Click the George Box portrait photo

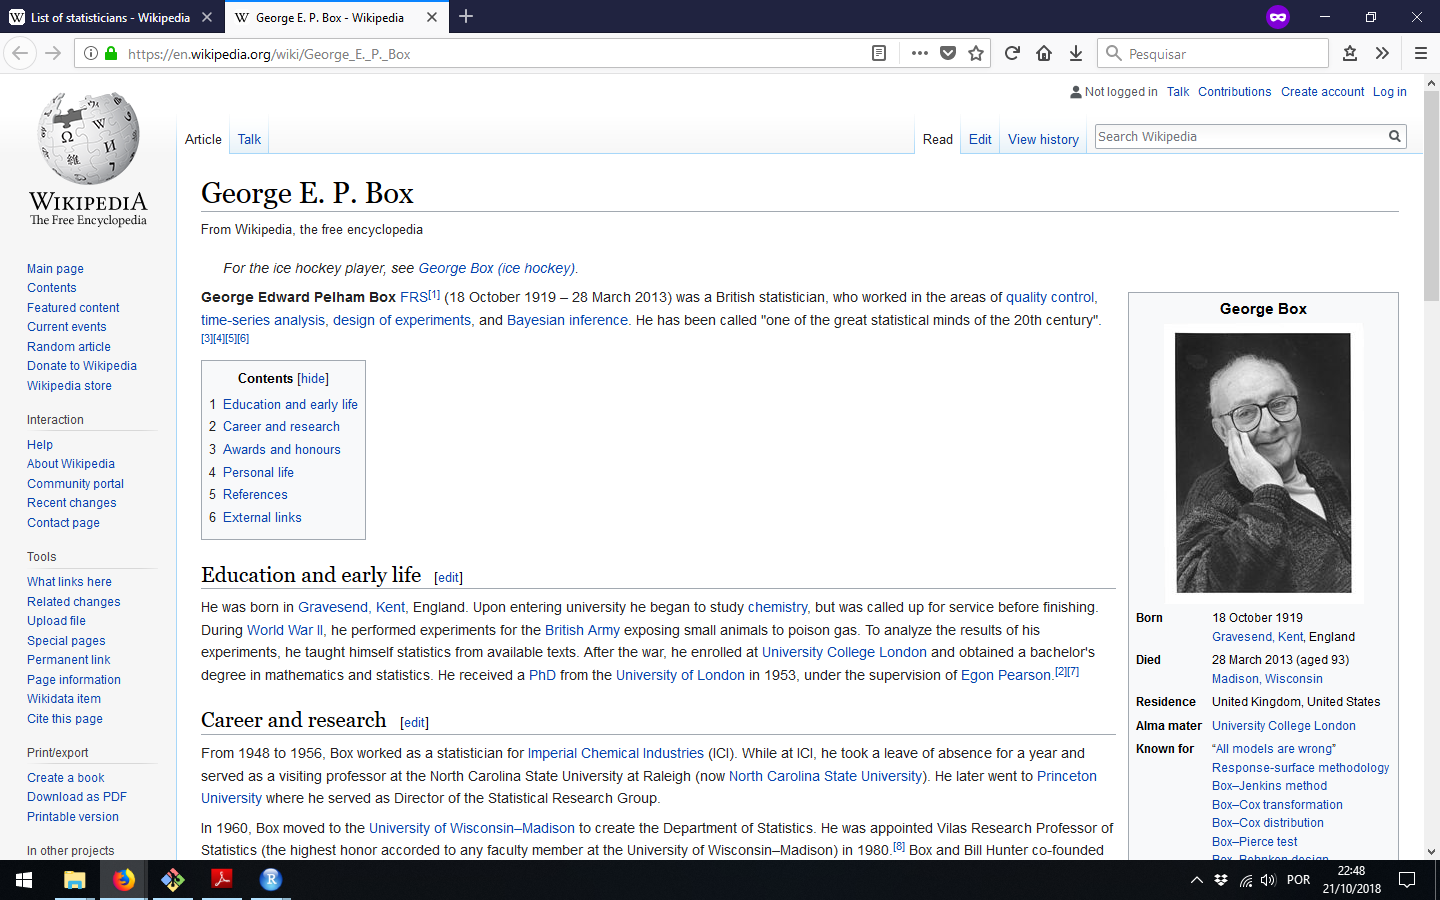click(x=1263, y=463)
